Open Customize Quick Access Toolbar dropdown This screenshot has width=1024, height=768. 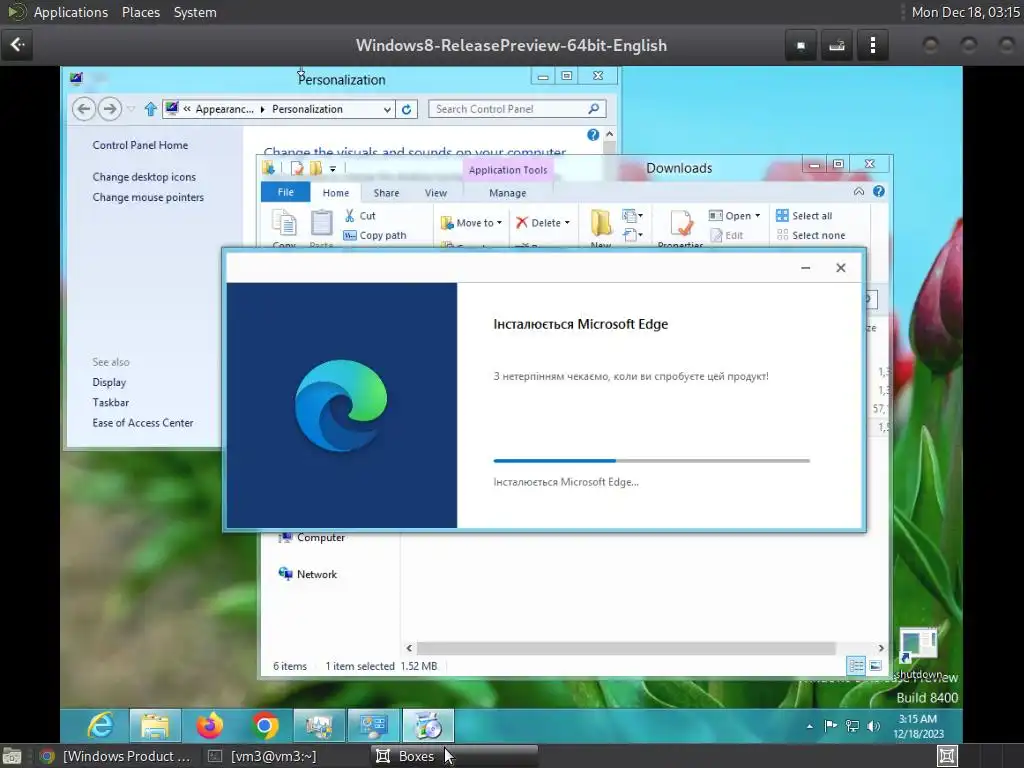(x=332, y=169)
